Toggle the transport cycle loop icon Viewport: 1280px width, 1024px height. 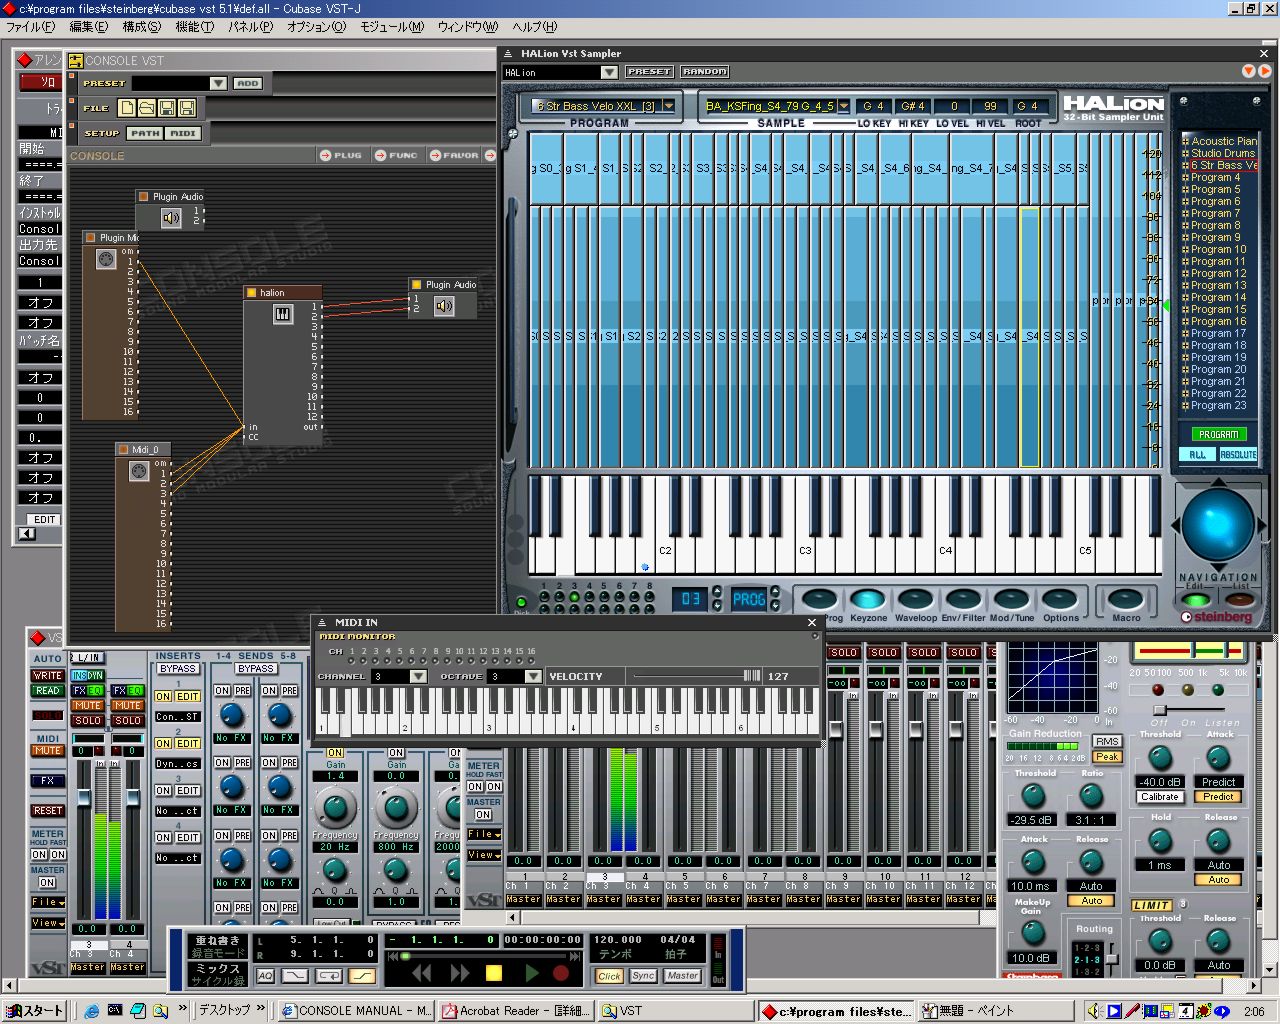click(329, 975)
